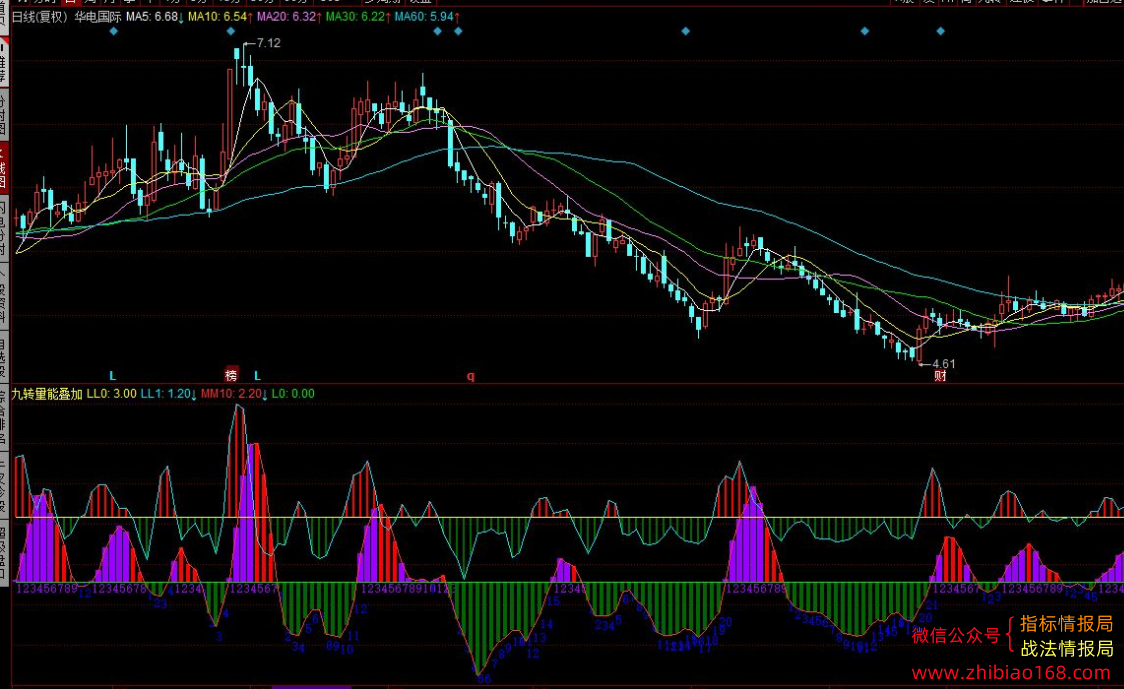Click the 日线(复权) period label
Image resolution: width=1124 pixels, height=689 pixels.
[x=40, y=16]
